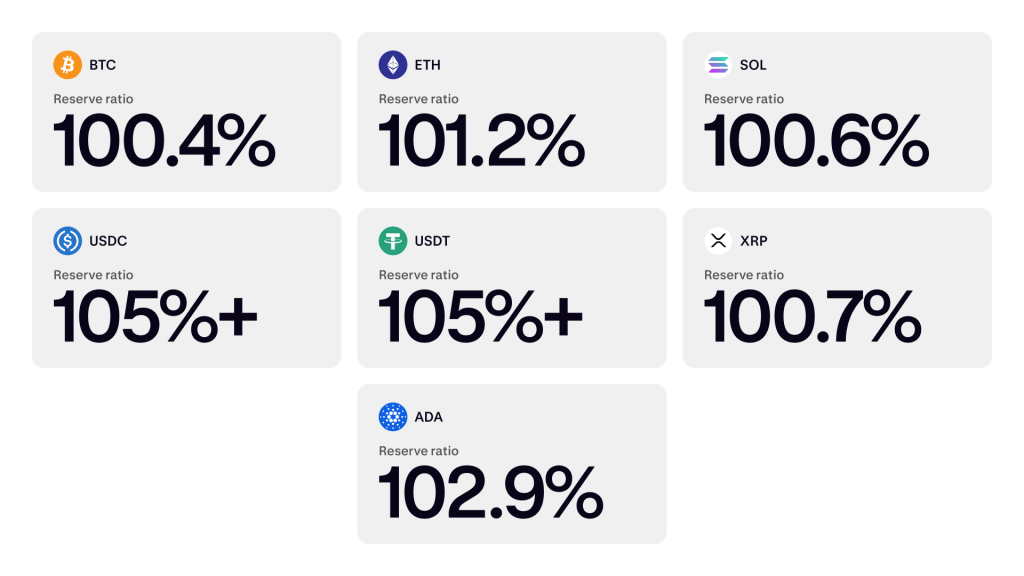
Task: Click the blue ADA Cardano icon
Action: point(393,417)
